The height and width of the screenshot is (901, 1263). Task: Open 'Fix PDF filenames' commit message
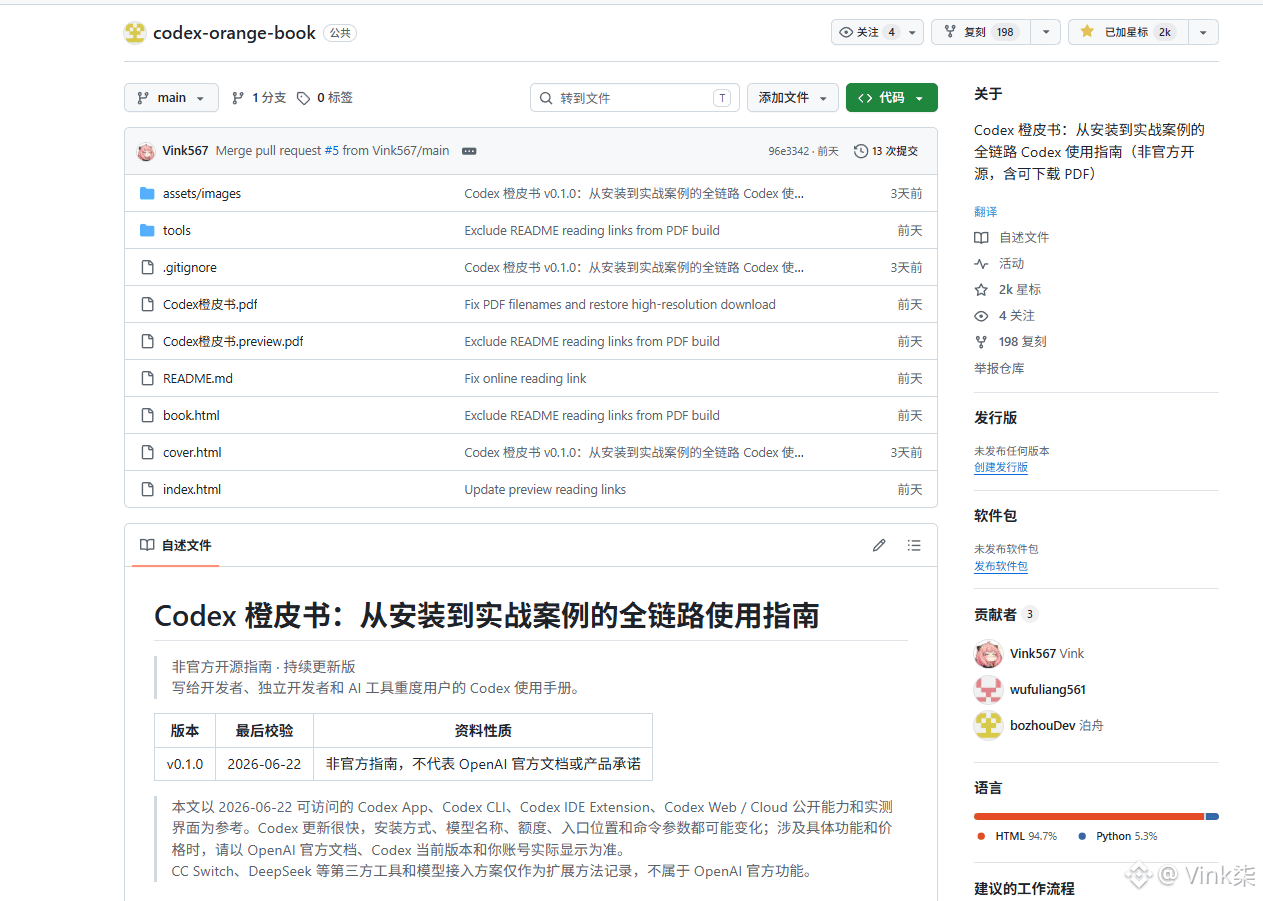click(x=620, y=304)
